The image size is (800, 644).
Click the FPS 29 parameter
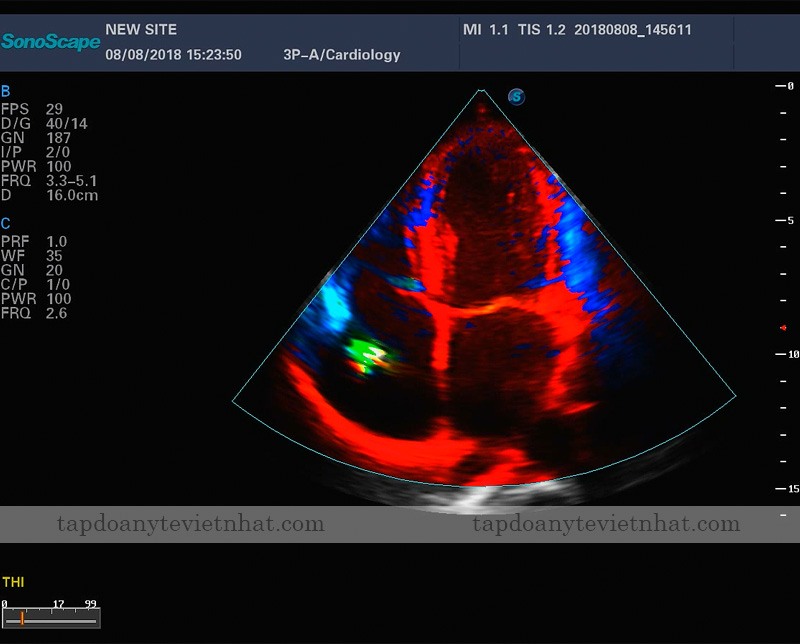32,109
